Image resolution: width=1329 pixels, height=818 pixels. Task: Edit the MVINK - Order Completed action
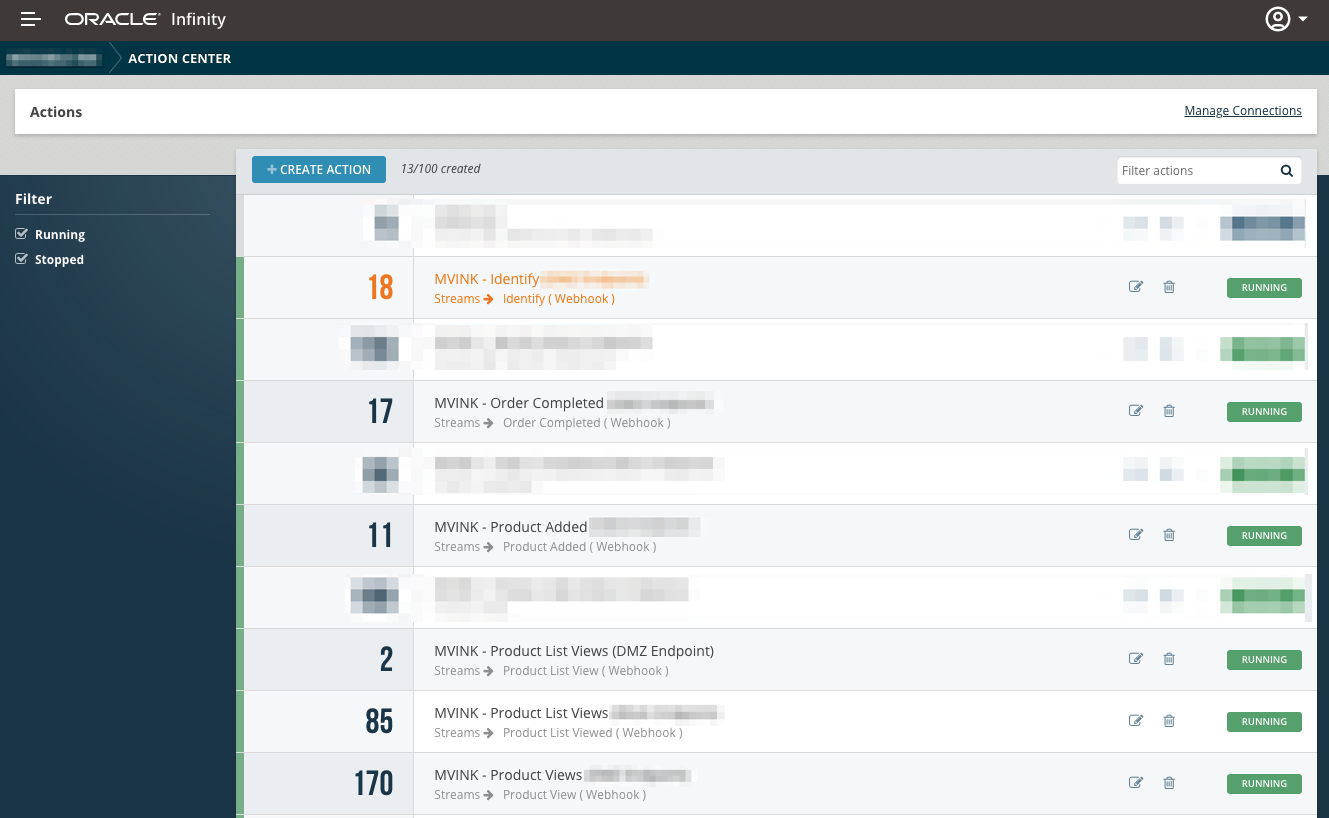click(1136, 411)
